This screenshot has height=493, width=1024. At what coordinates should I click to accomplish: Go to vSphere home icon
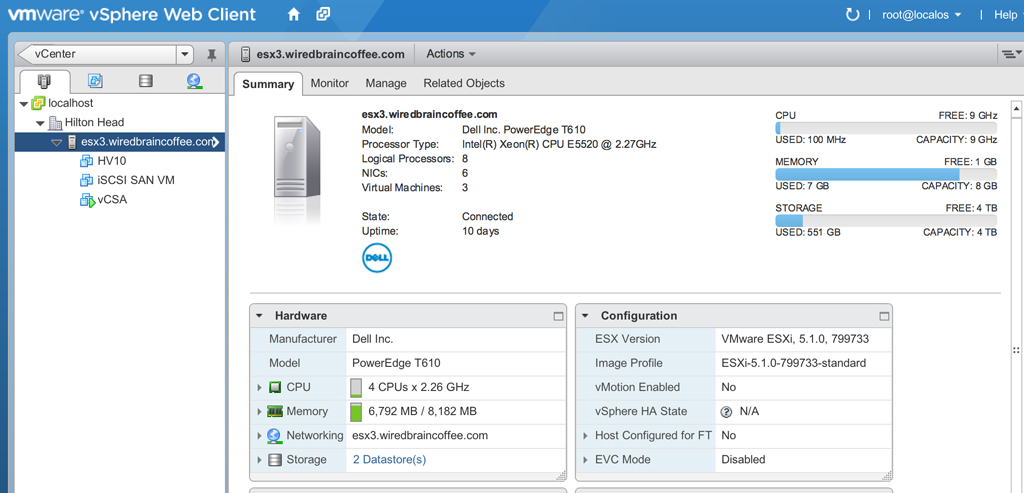tap(294, 14)
